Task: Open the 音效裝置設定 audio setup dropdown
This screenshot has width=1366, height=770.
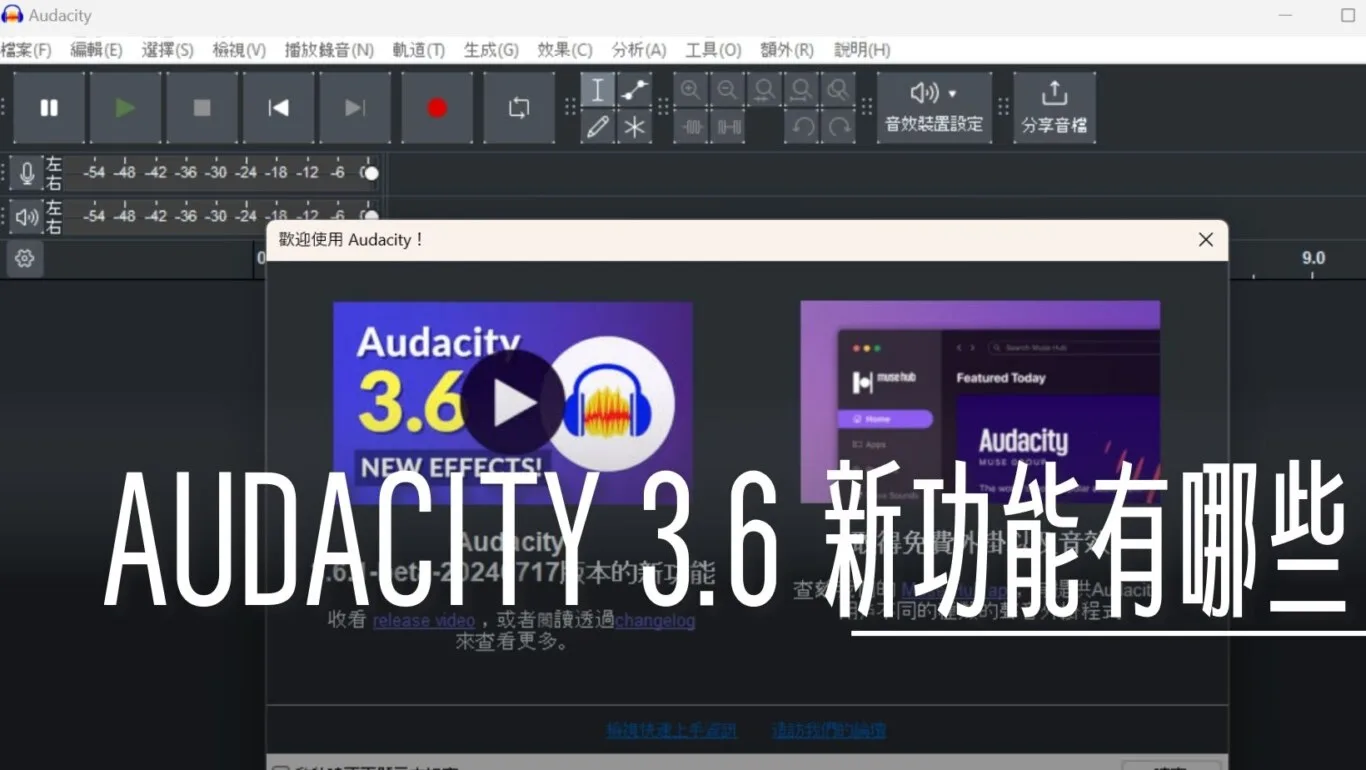Action: (x=934, y=108)
